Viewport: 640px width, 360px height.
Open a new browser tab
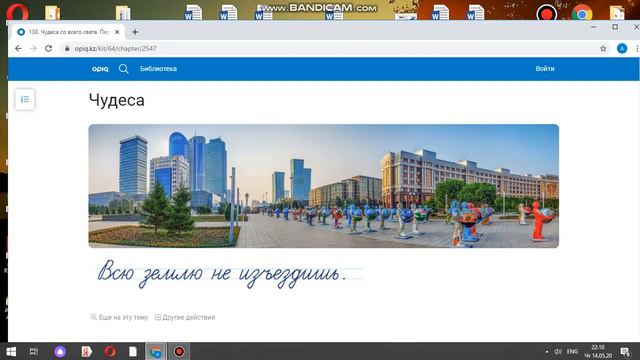[135, 32]
